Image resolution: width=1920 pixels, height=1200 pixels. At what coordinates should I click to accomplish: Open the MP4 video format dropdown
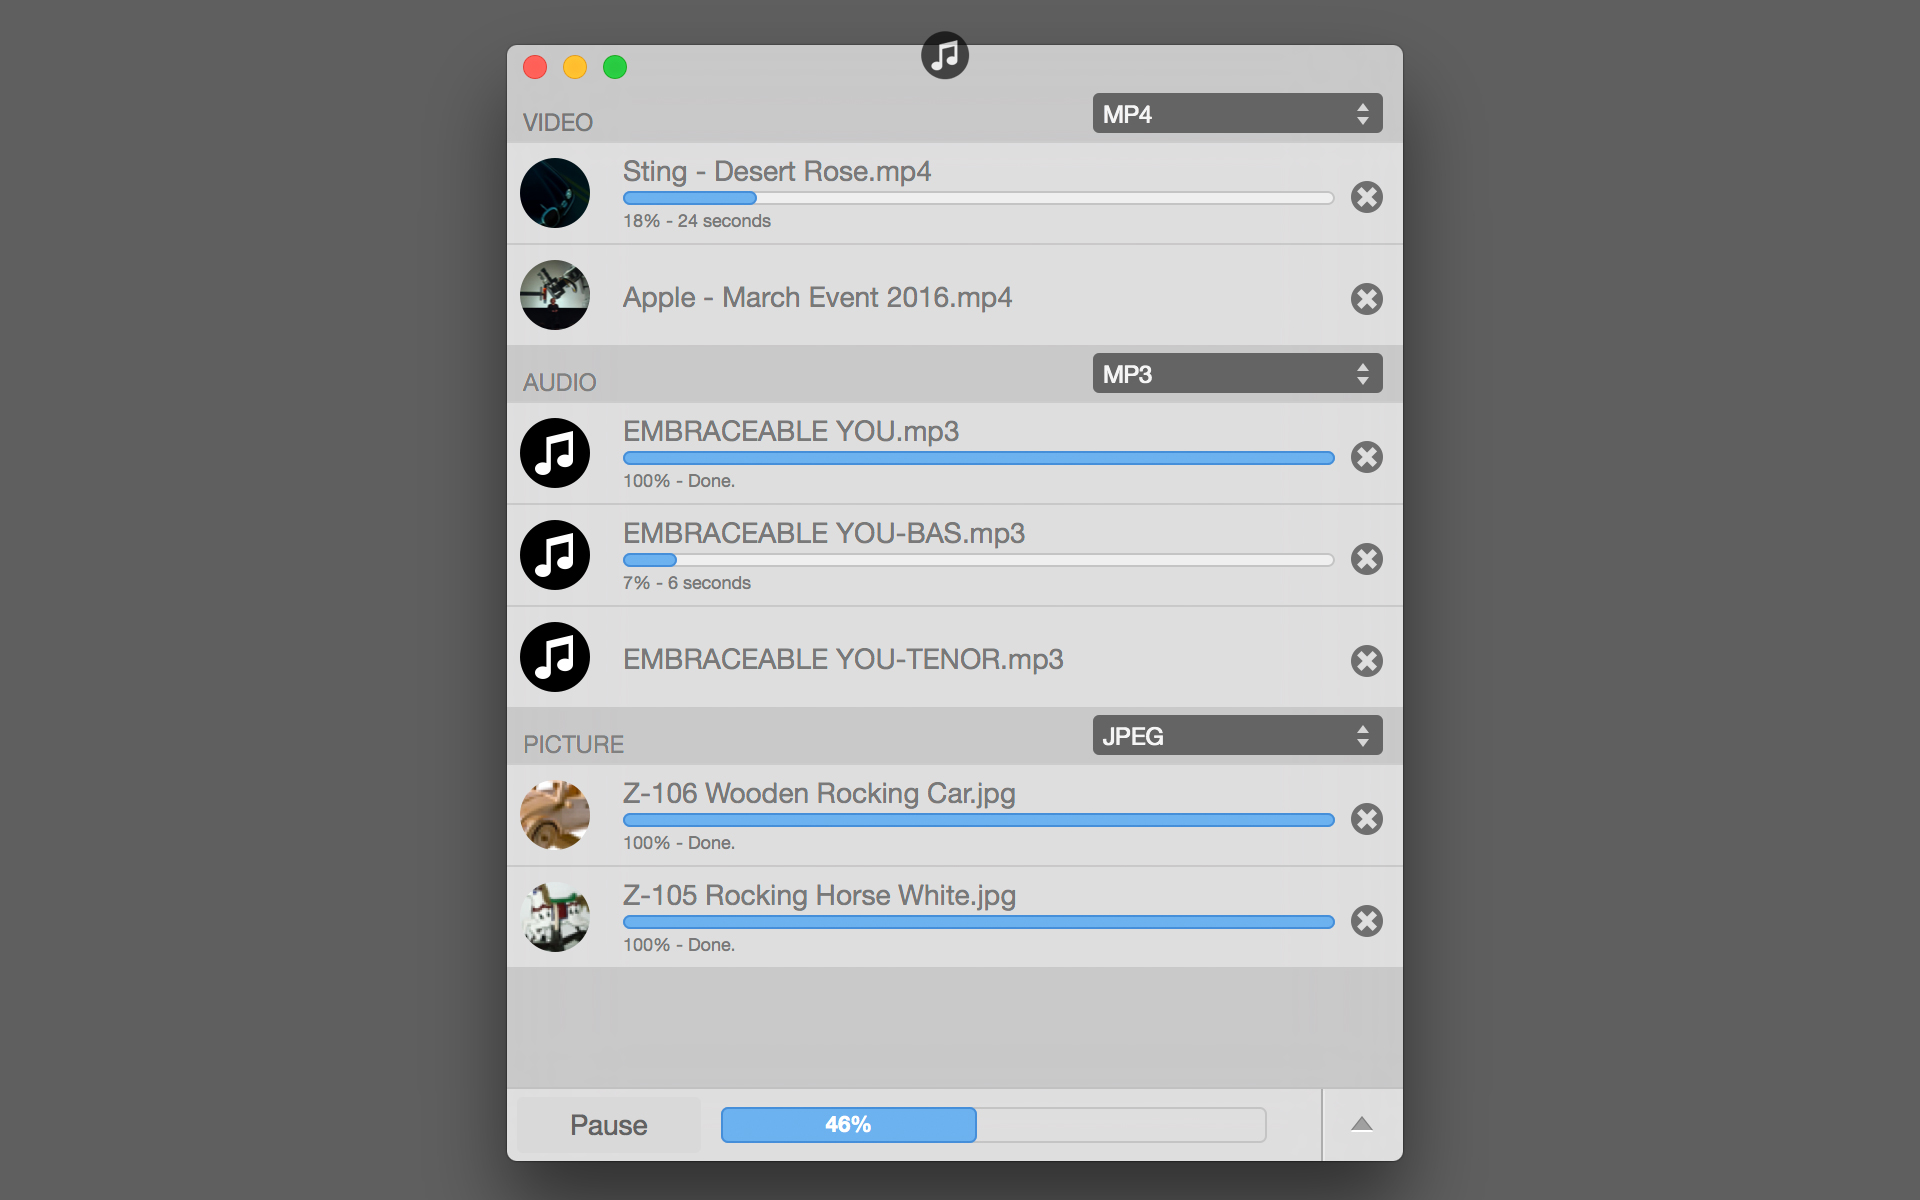pos(1237,114)
